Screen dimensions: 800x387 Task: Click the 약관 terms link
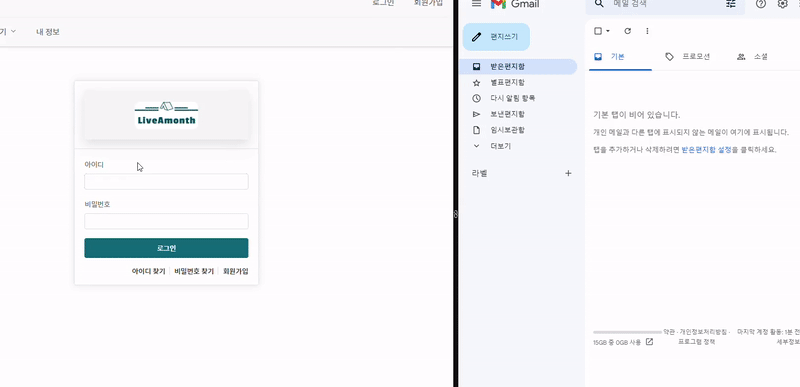point(669,332)
